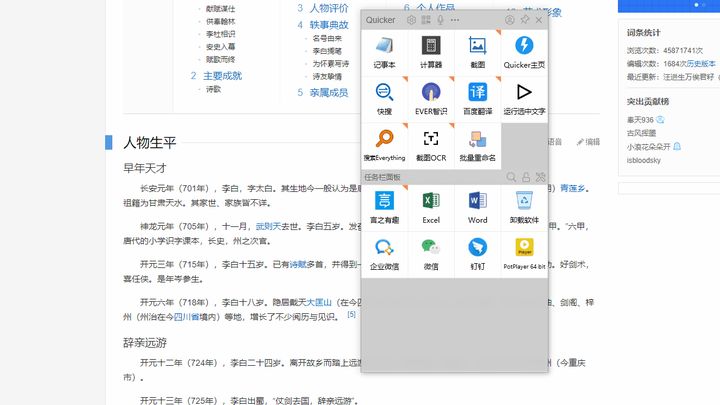Viewport: 720px width, 405px height.
Task: Open 搜索Everything search action
Action: click(384, 146)
